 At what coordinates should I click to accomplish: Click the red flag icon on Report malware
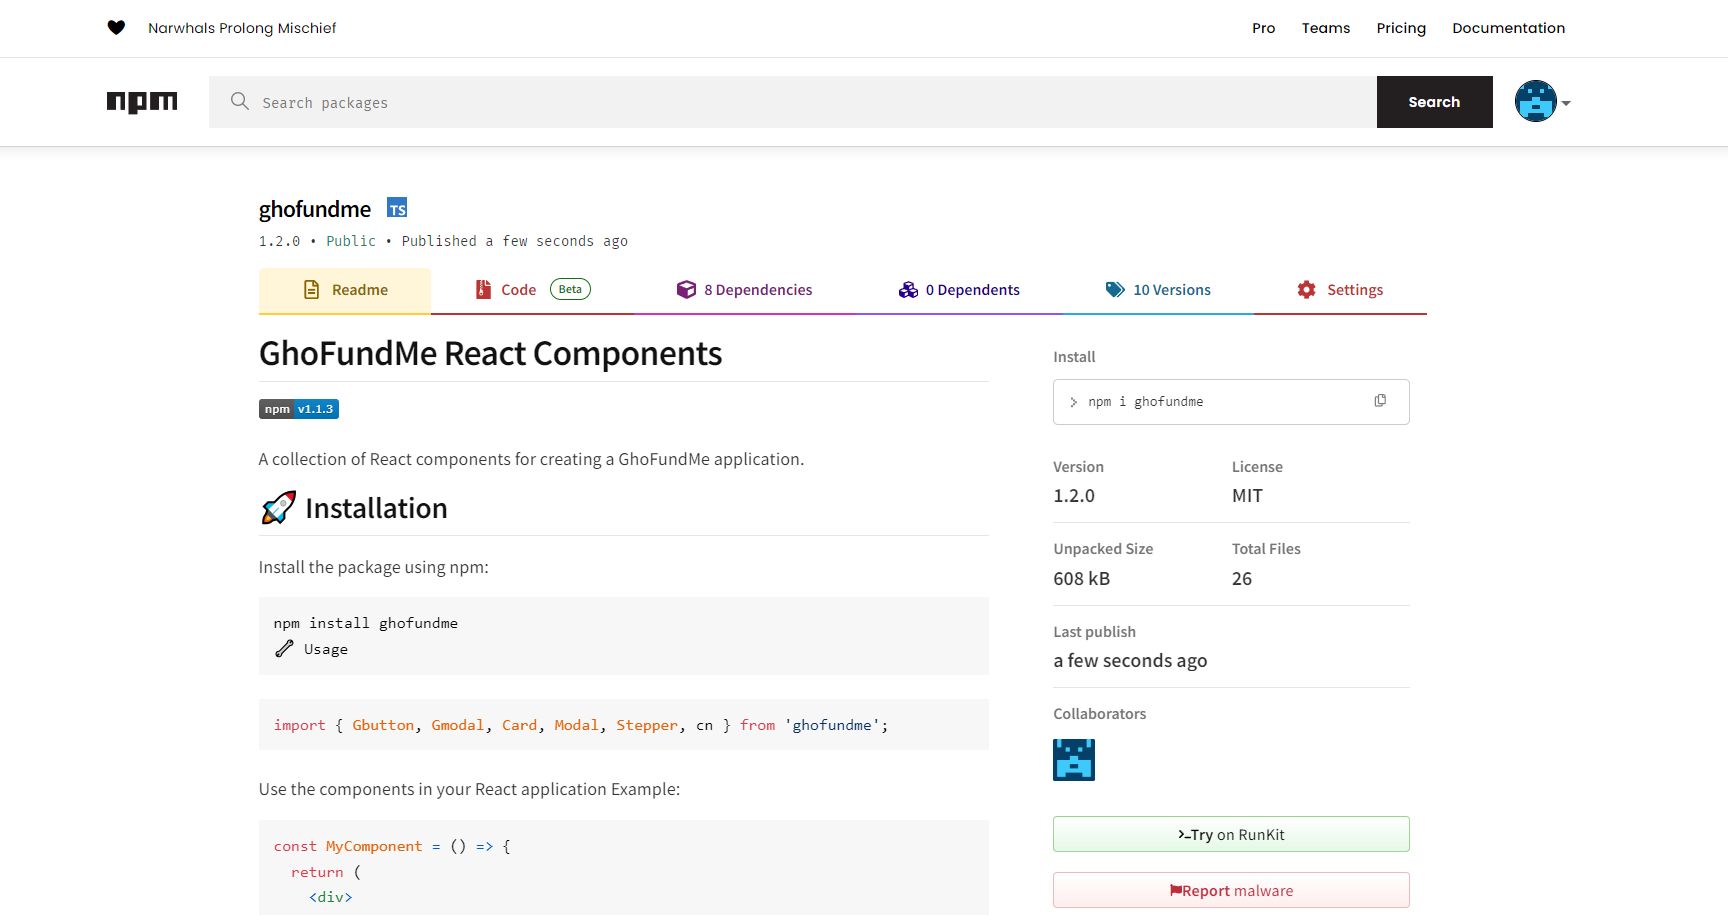click(x=1176, y=890)
